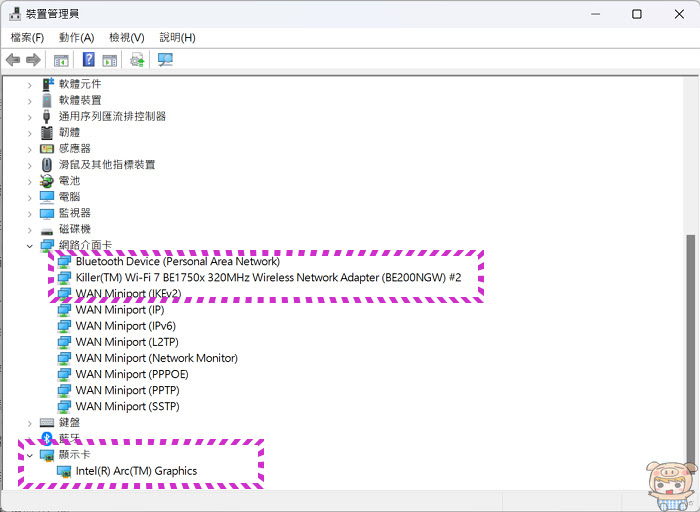Select the monitor icon beside 監視器
Viewport: 700px width, 512px height.
tap(47, 213)
